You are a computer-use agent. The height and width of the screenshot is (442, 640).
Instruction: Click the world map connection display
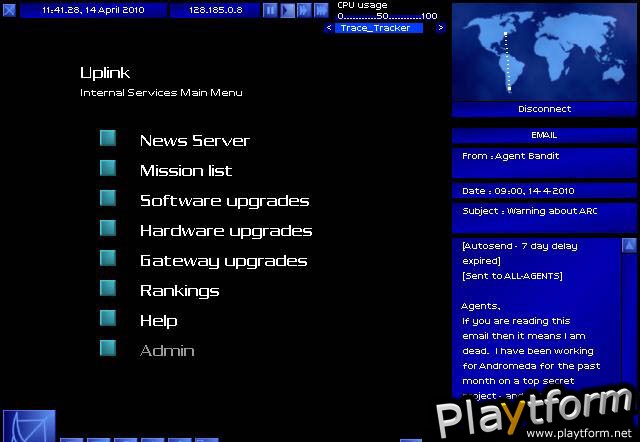(x=544, y=52)
